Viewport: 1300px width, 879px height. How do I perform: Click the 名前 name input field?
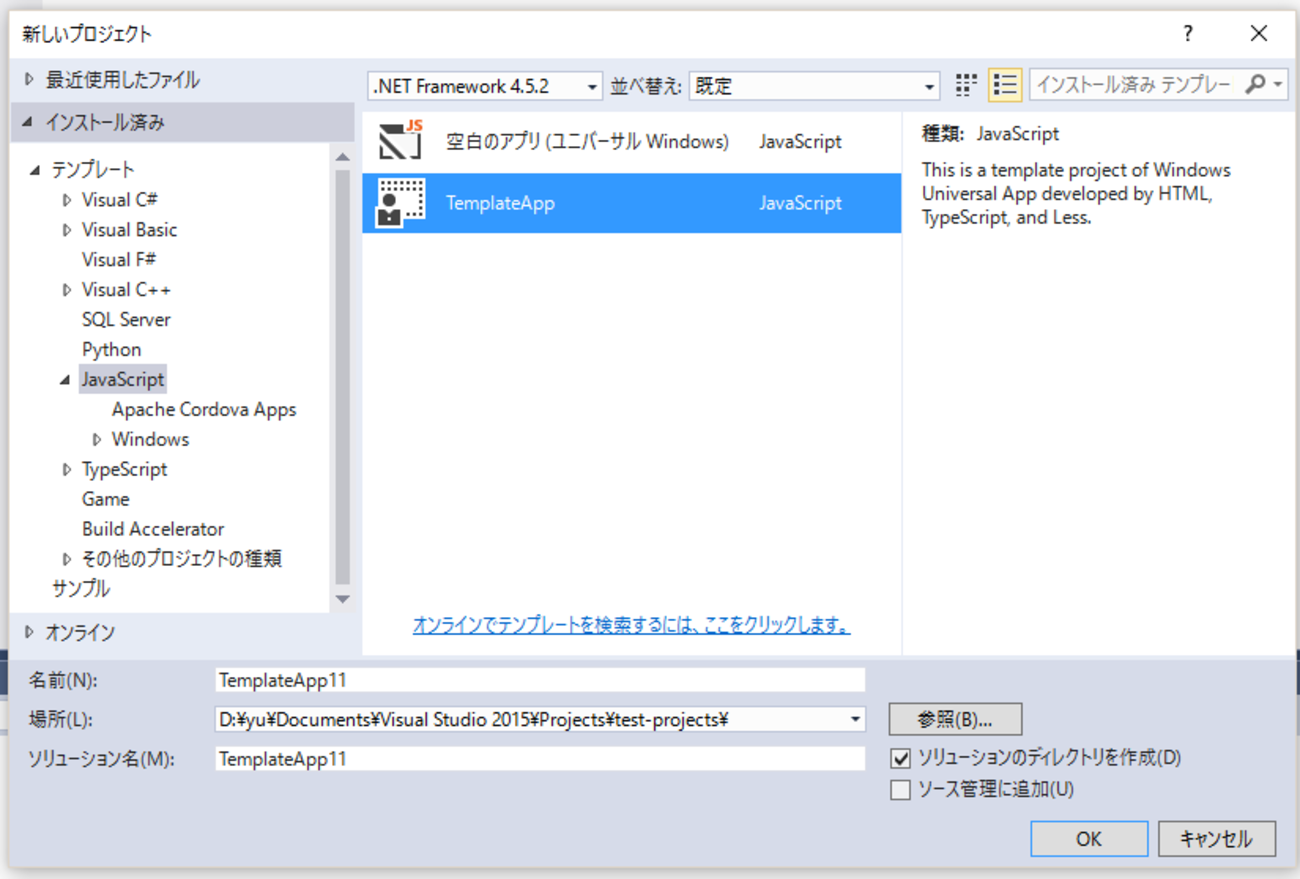pyautogui.click(x=540, y=680)
